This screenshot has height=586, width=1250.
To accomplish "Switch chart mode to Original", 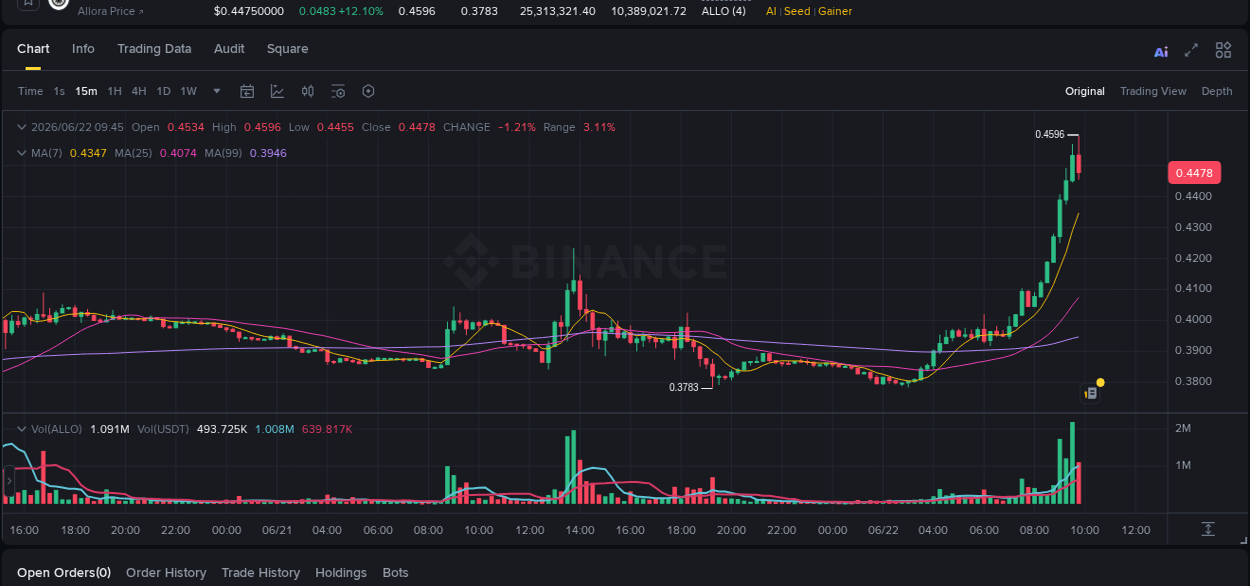I will (x=1085, y=91).
